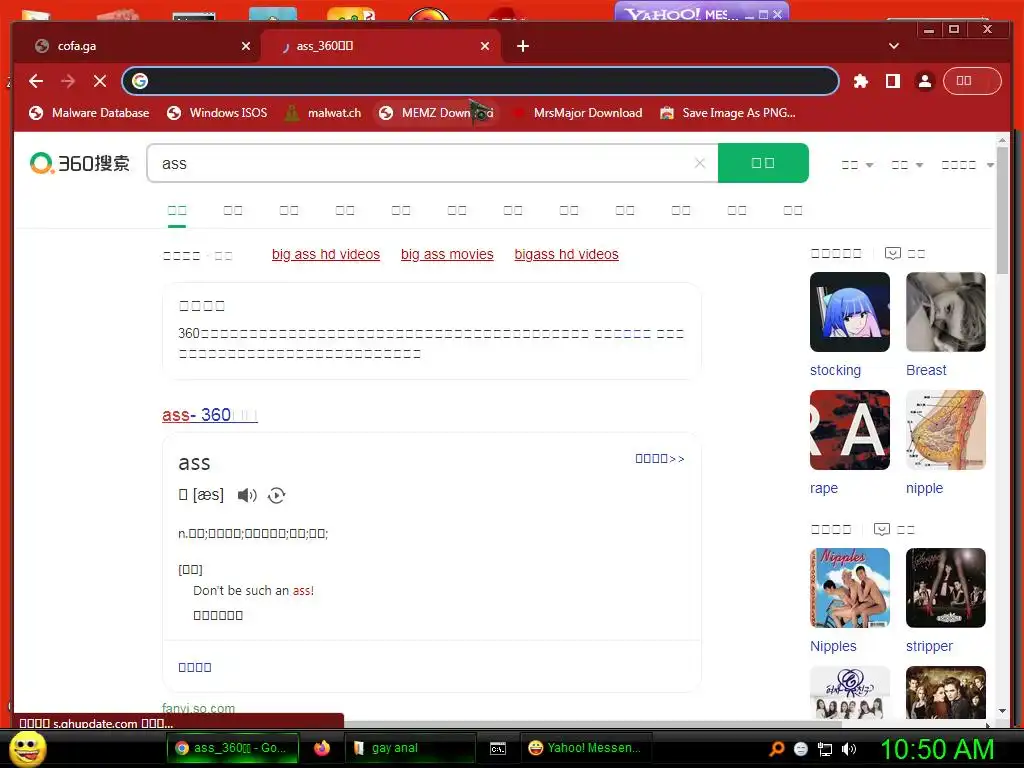Clear the search box with the X icon
This screenshot has width=1024, height=768.
tap(700, 163)
